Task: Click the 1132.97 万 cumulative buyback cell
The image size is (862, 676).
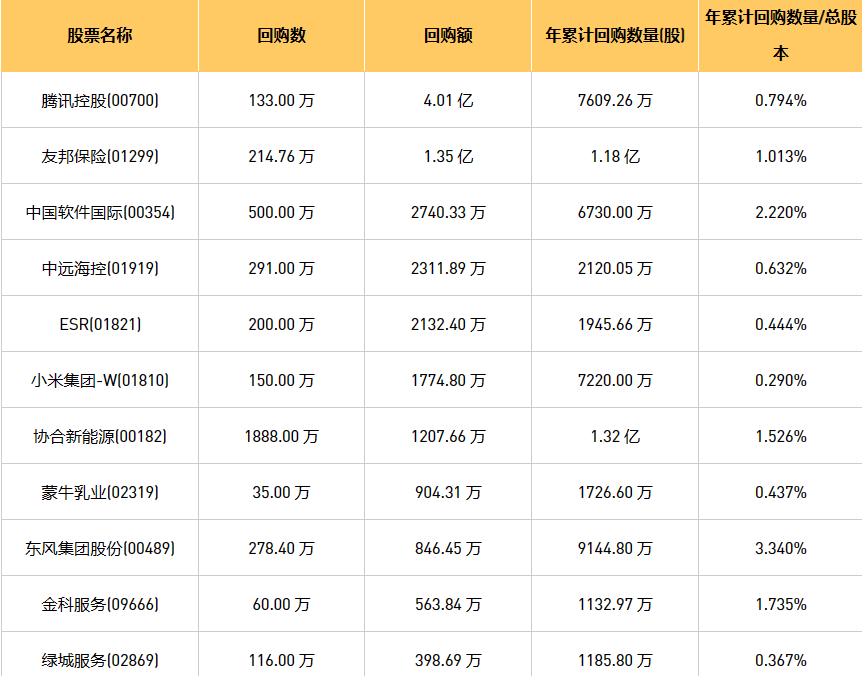Action: click(615, 605)
